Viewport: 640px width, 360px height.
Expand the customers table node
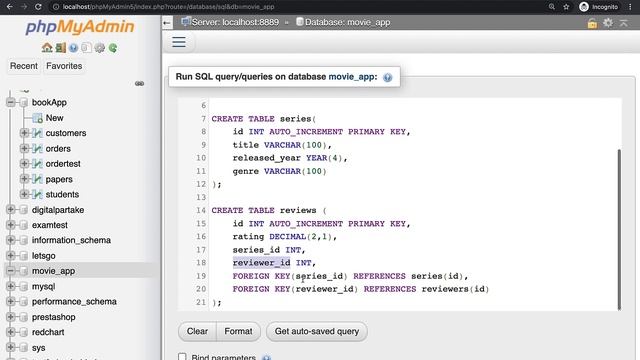[x=24, y=133]
